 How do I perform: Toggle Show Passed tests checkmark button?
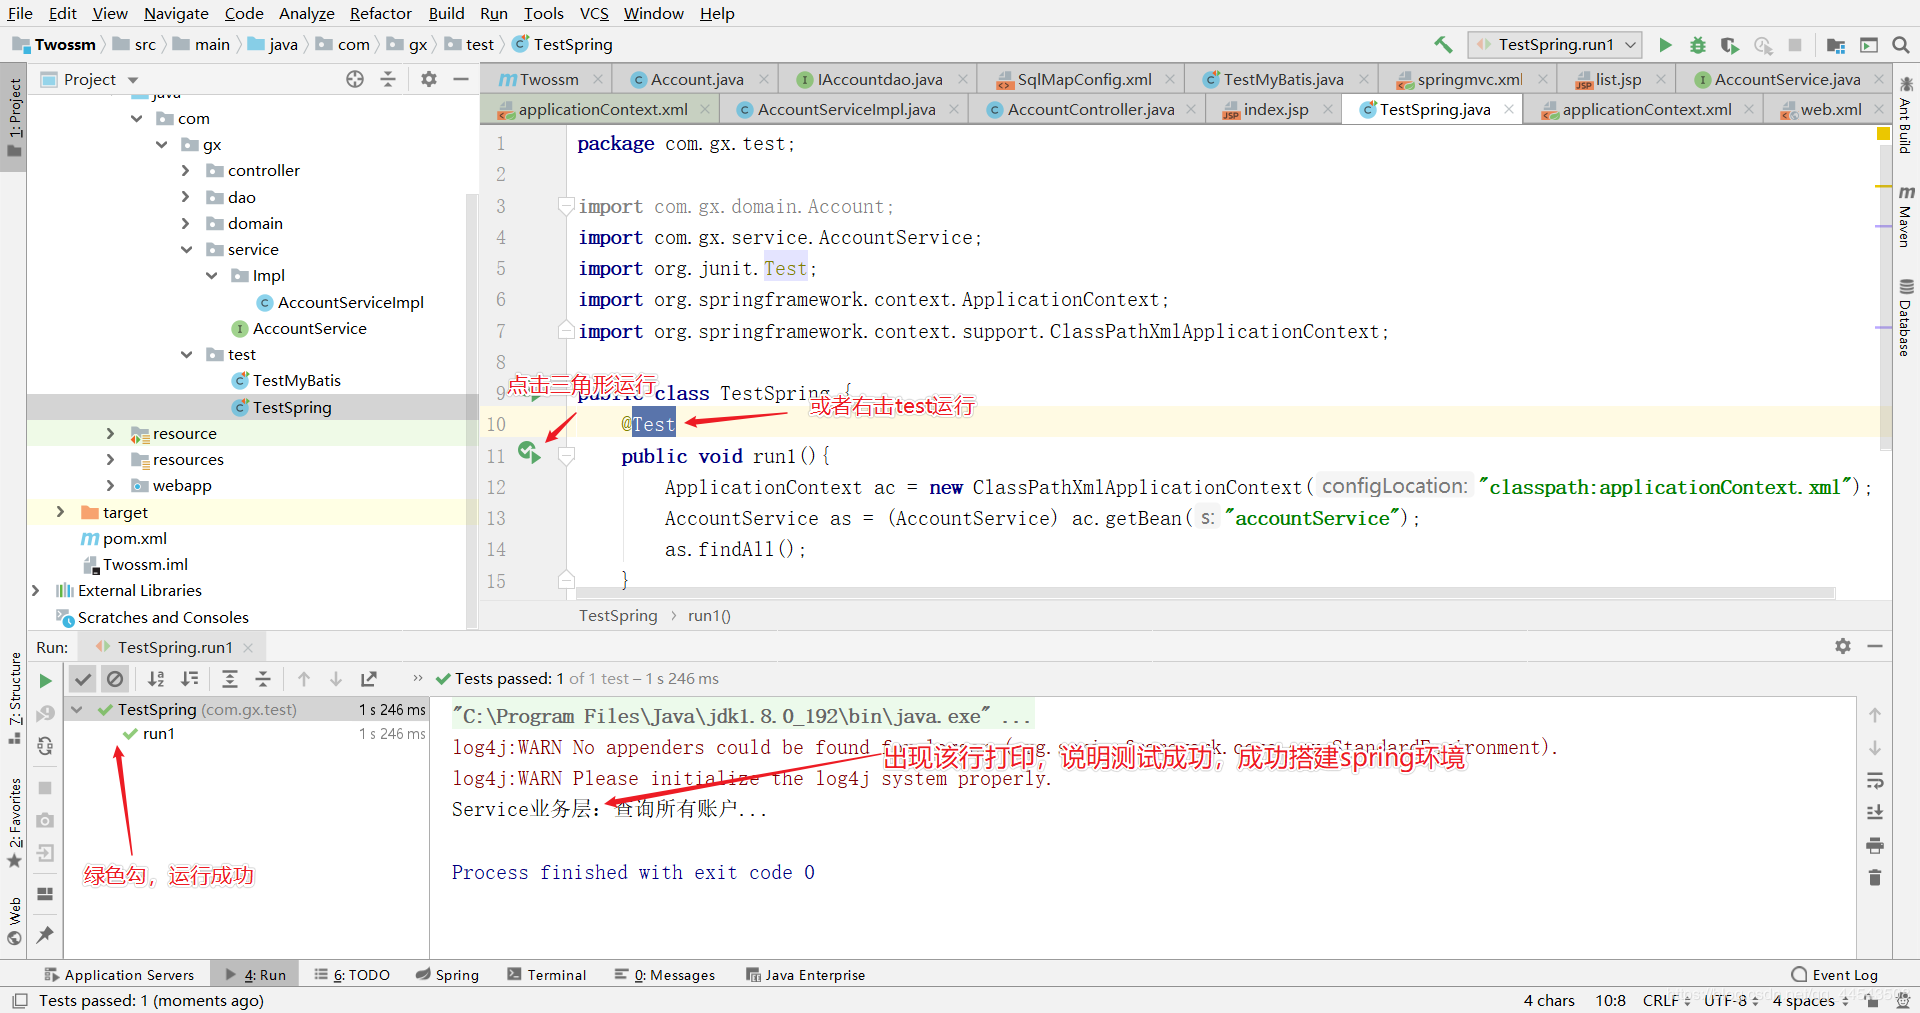(83, 679)
